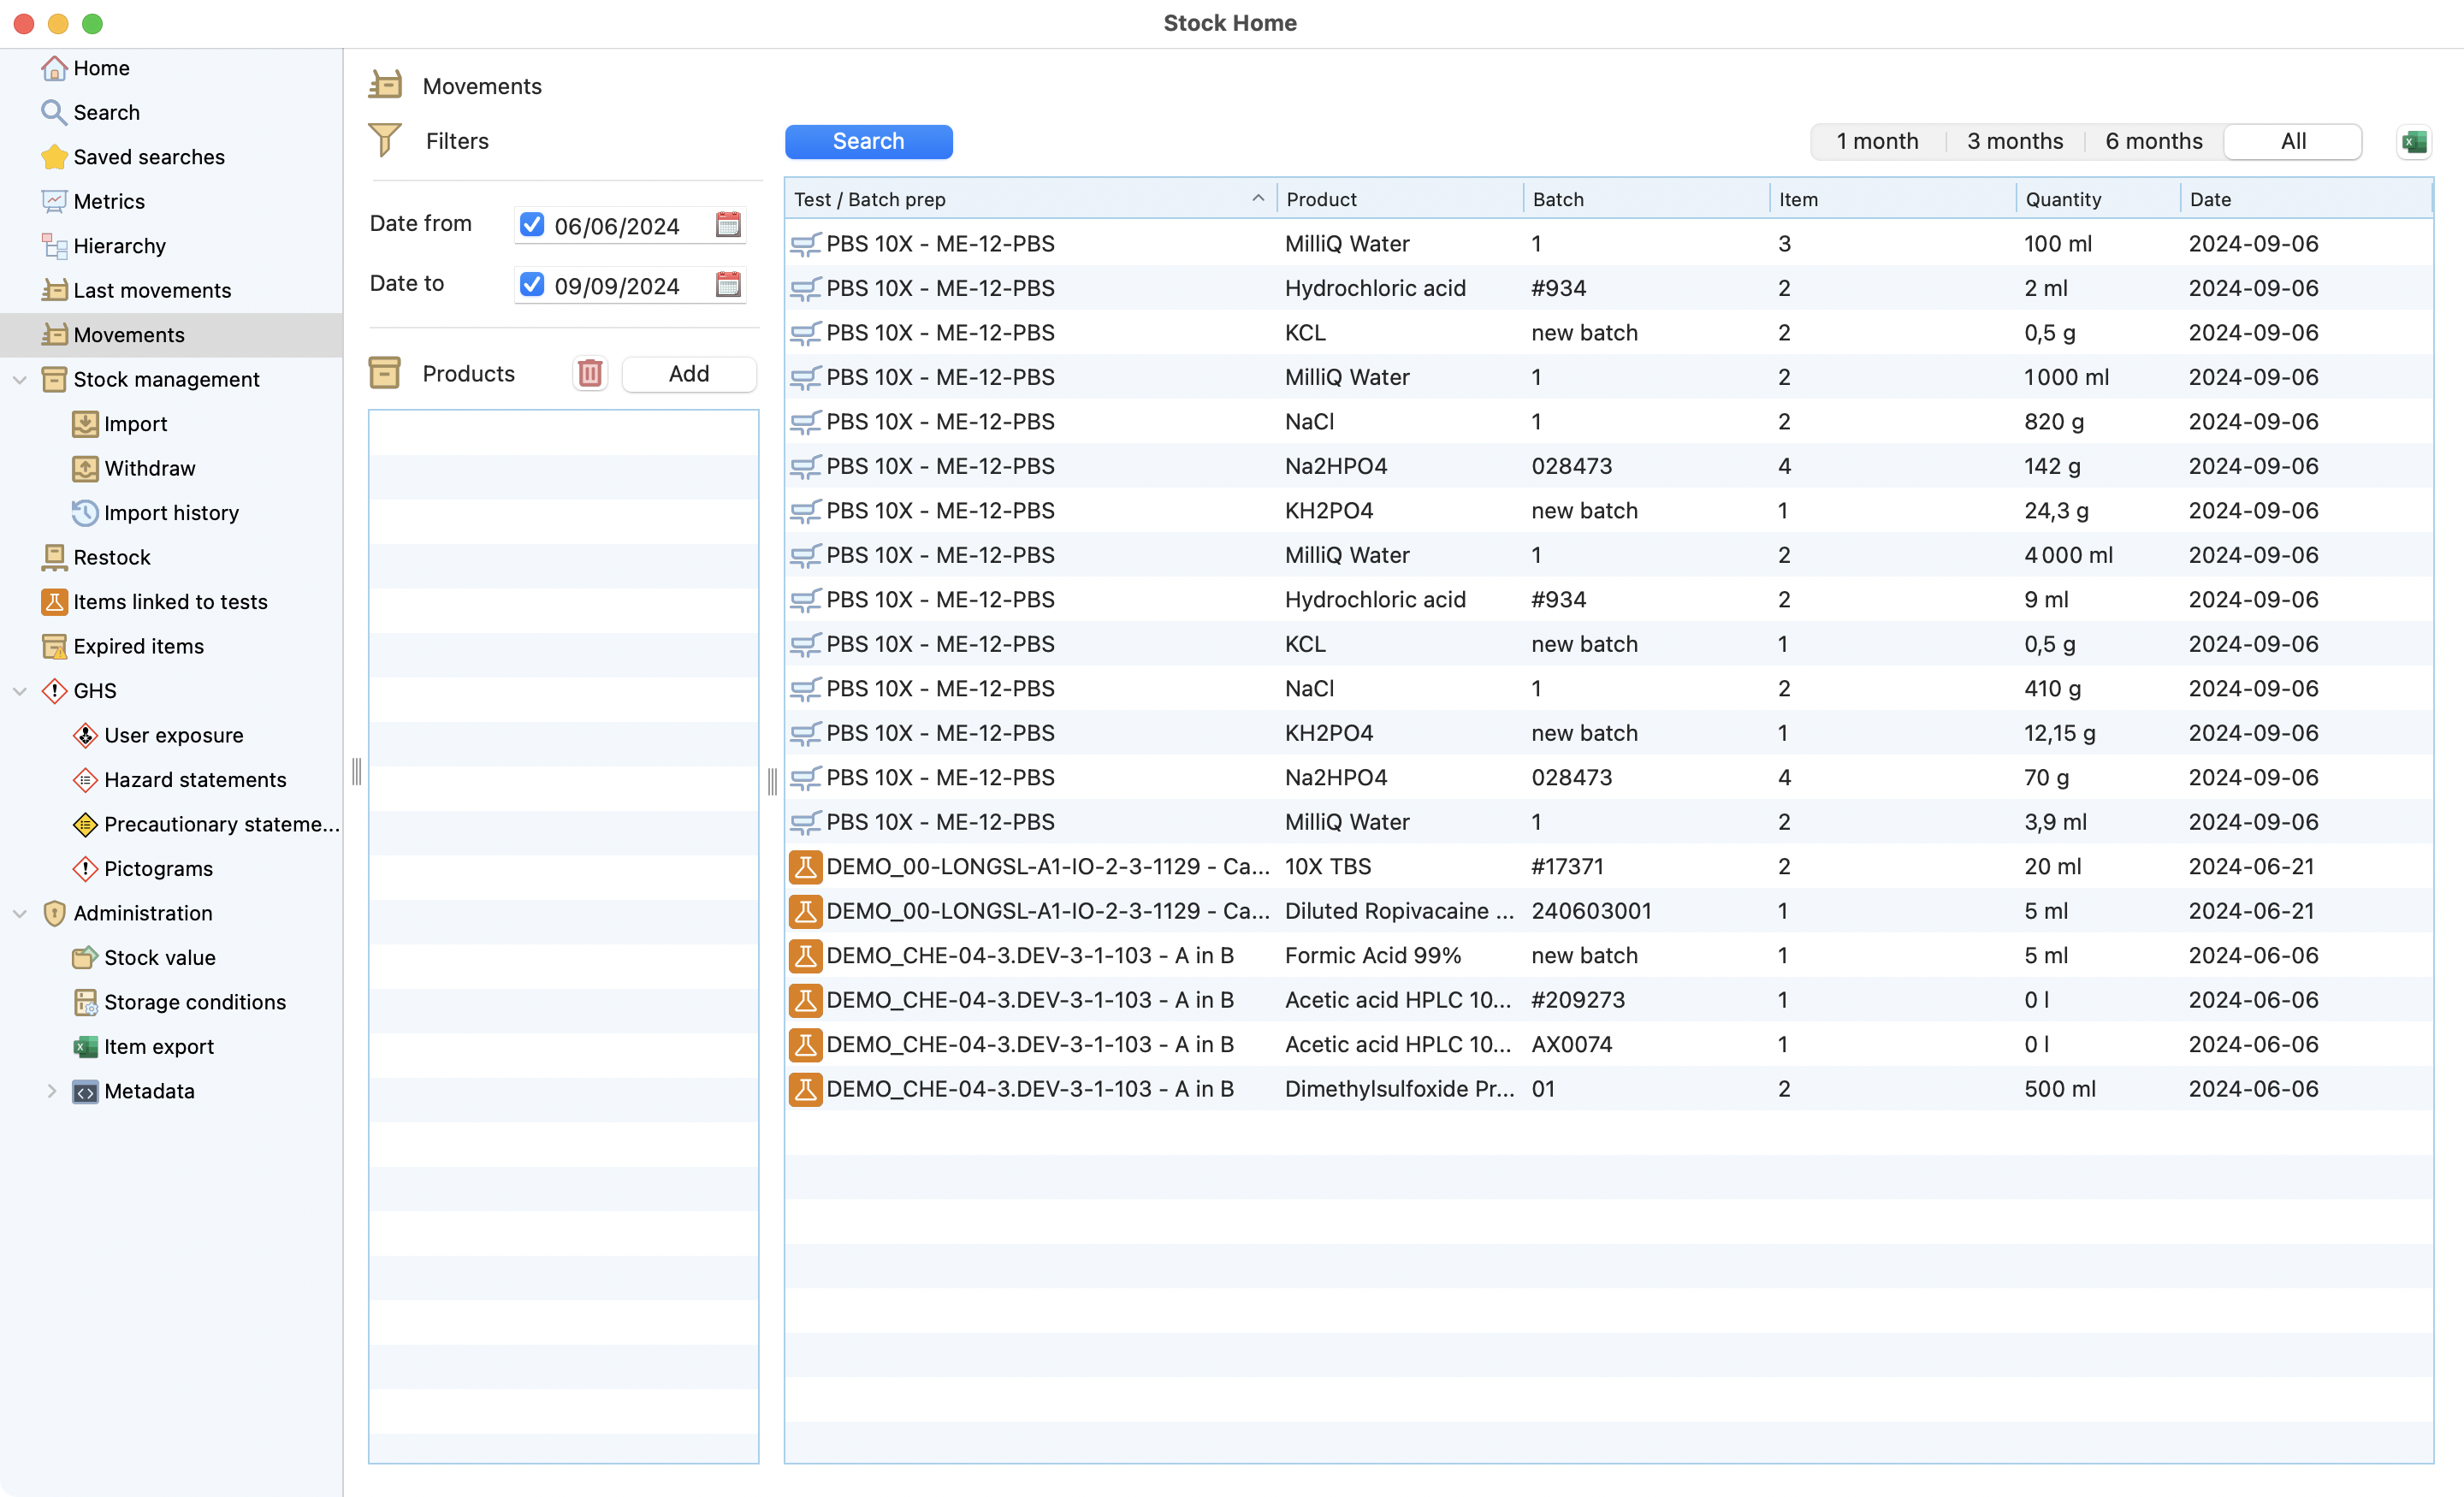Click the red trash icon beside Products
Image resolution: width=2464 pixels, height=1497 pixels.
coord(590,374)
